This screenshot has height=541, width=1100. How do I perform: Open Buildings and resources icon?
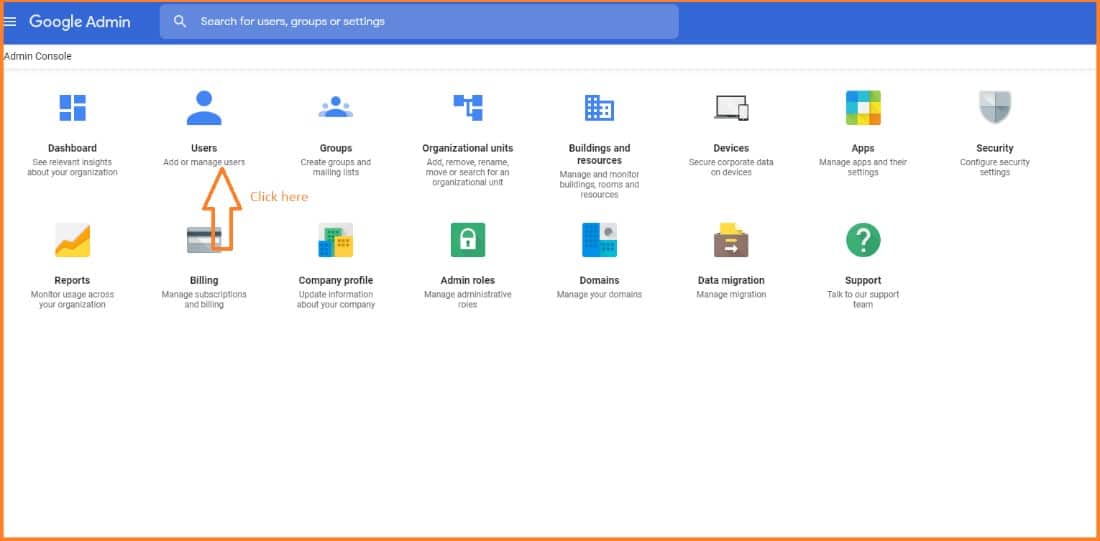(599, 107)
